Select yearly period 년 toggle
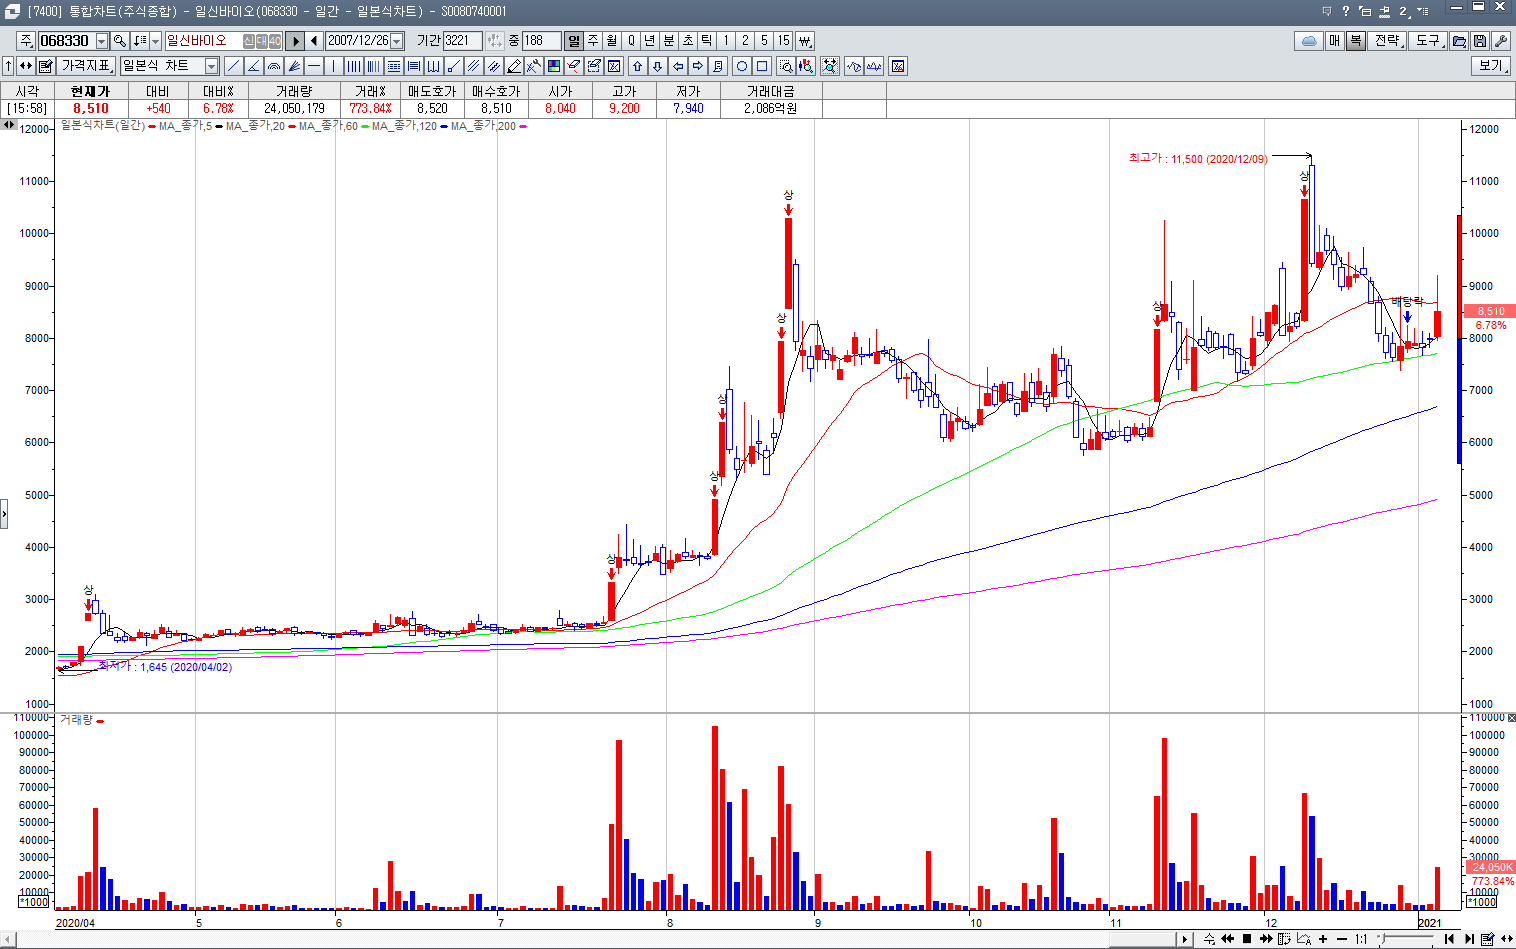The image size is (1516, 949). point(650,41)
